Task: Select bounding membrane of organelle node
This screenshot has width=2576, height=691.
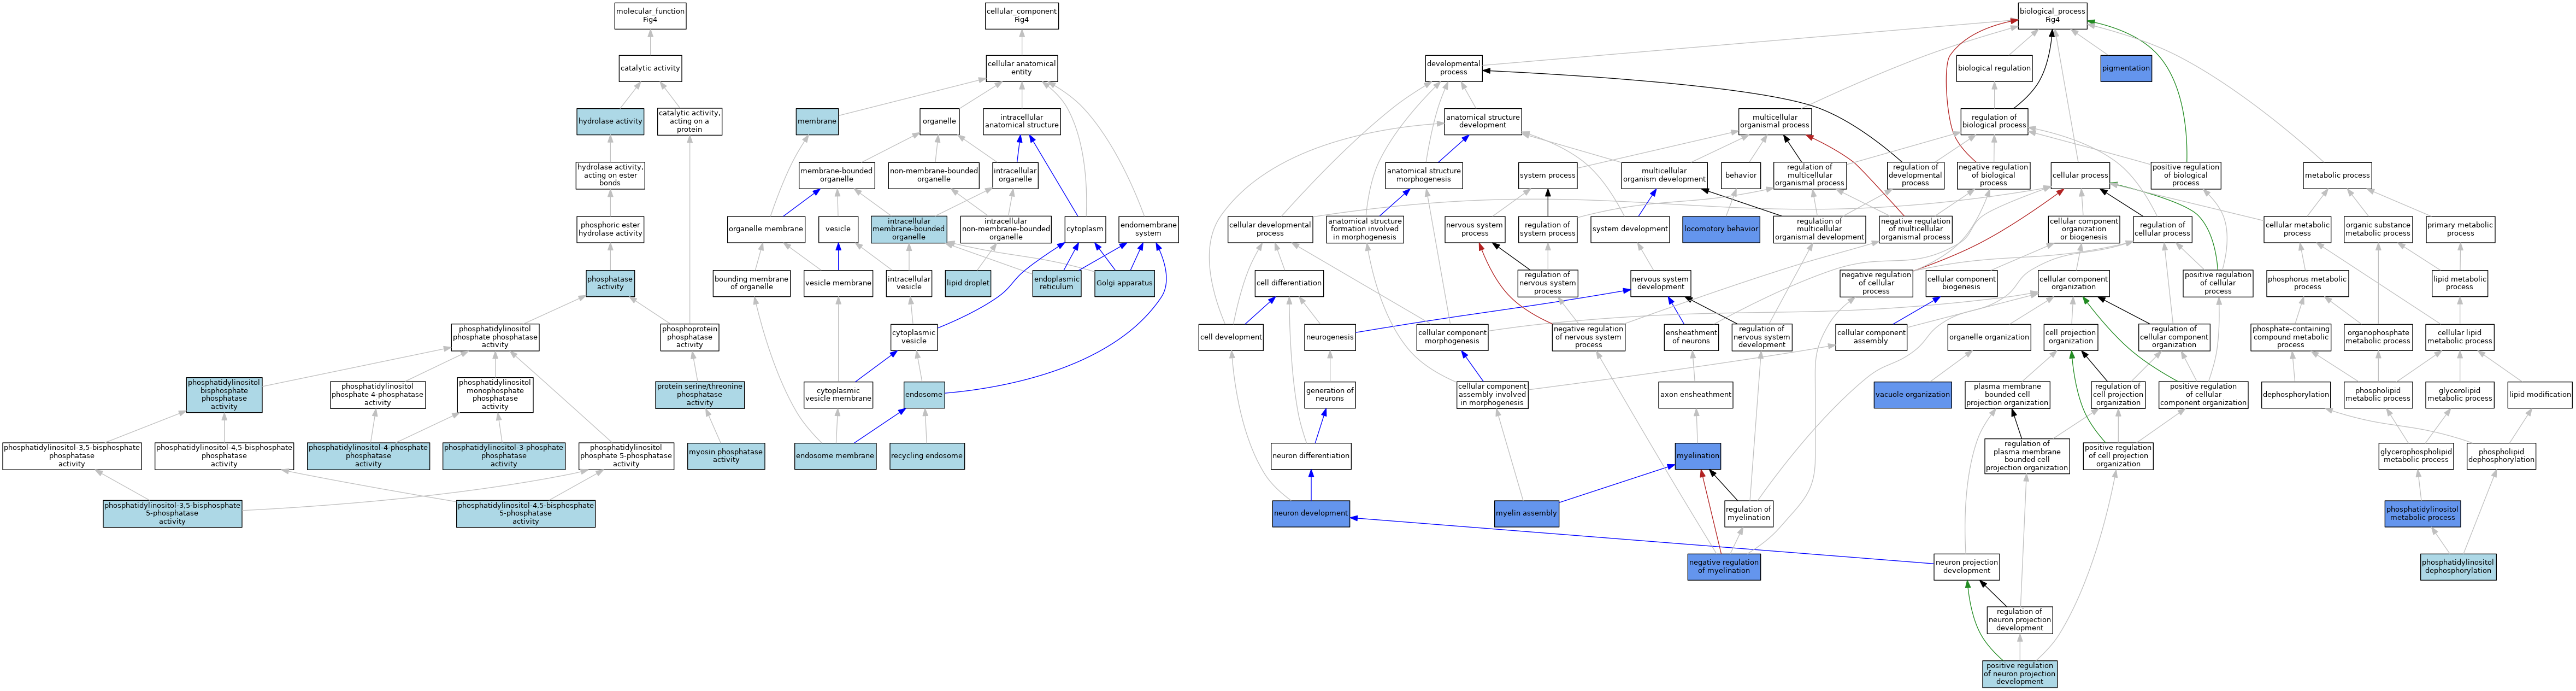Action: point(751,283)
